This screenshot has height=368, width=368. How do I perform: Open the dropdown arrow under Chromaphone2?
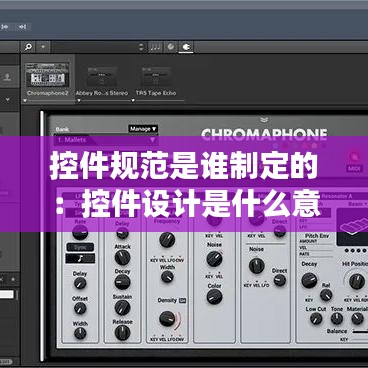coord(25,100)
